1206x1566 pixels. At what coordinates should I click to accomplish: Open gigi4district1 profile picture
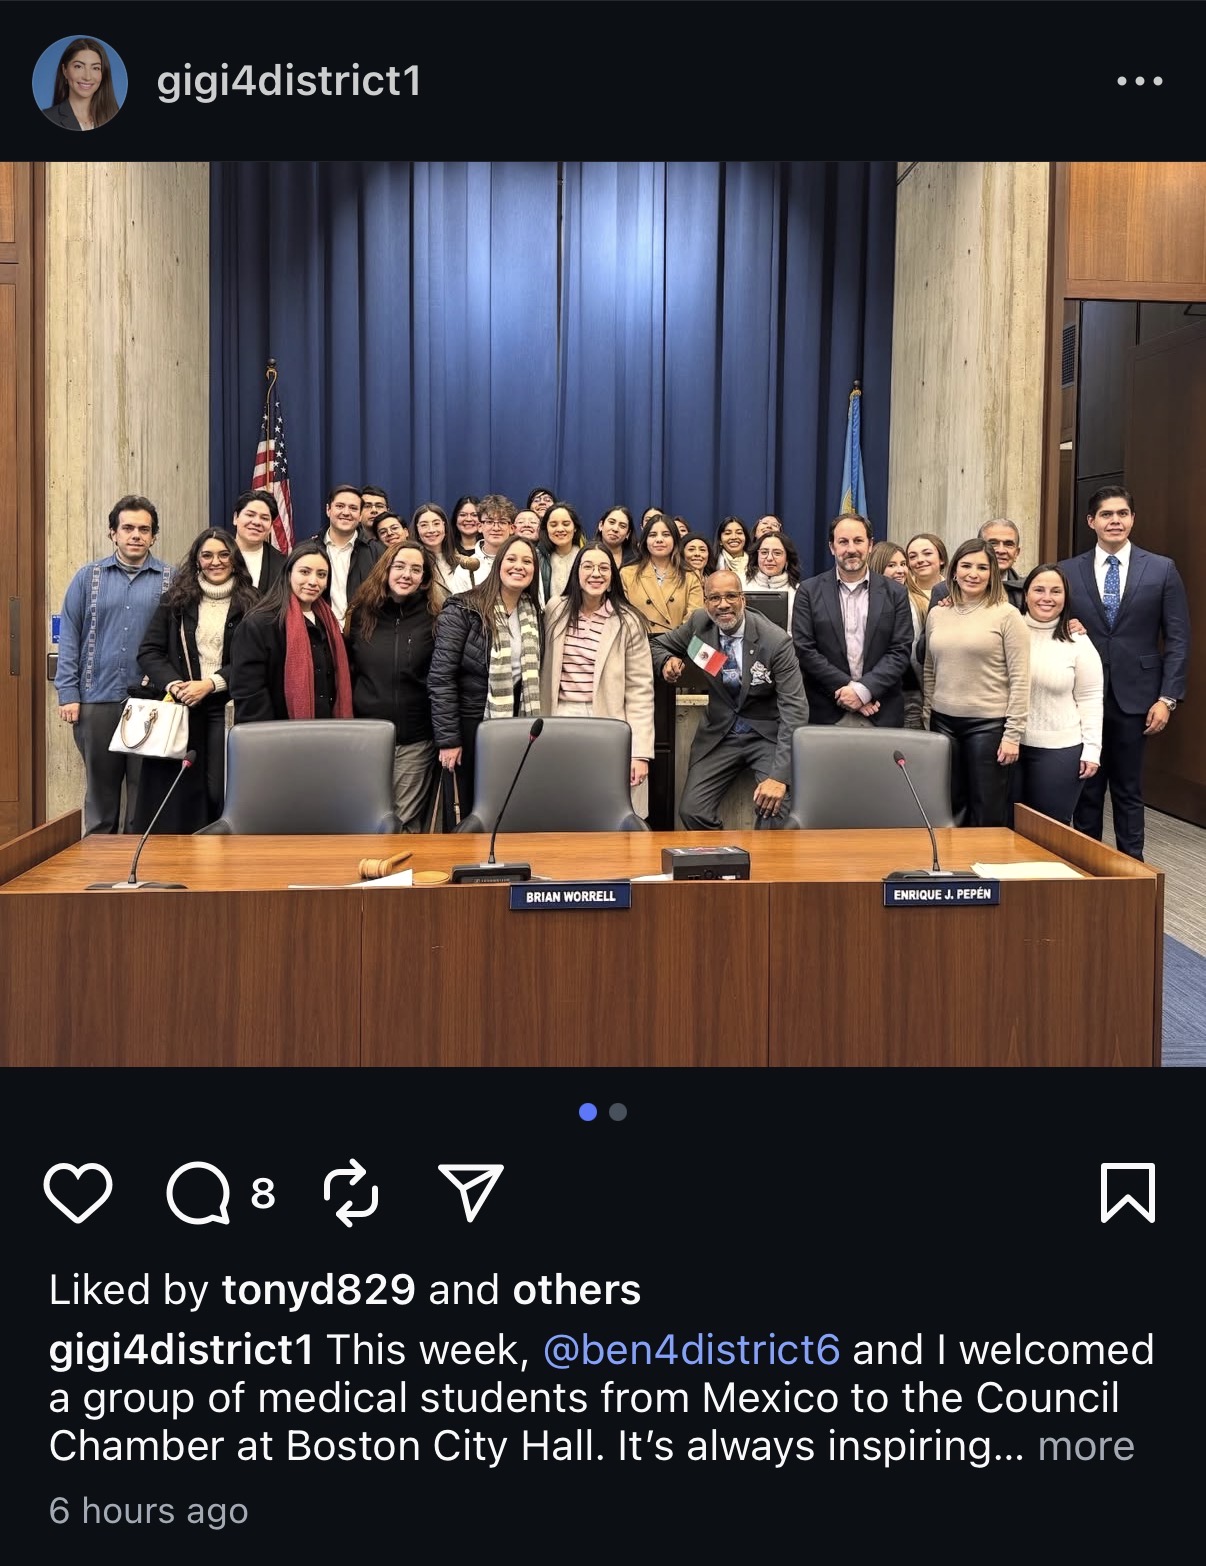coord(80,82)
